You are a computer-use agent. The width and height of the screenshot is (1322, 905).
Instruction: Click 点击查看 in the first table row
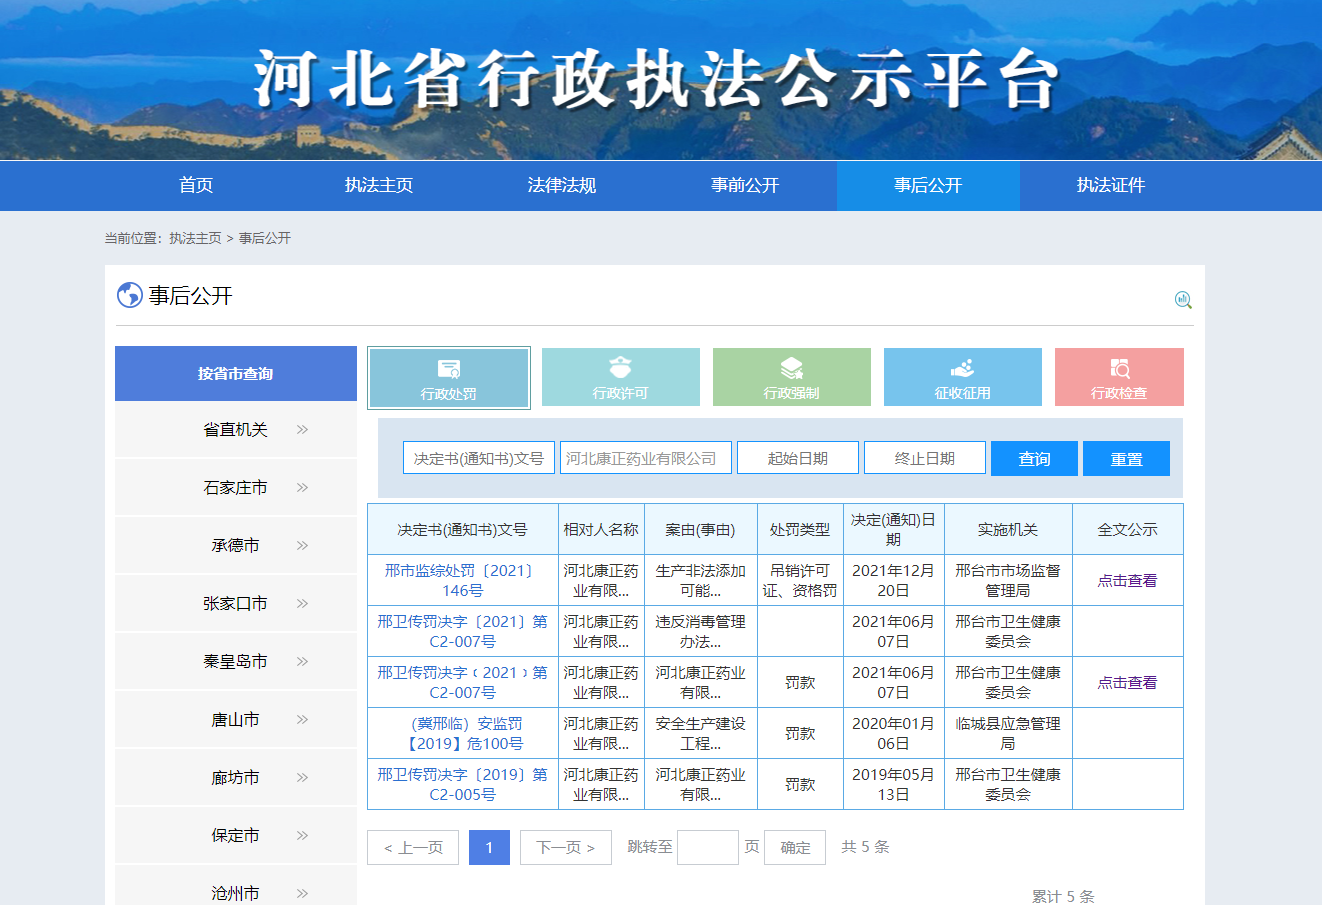(1127, 580)
